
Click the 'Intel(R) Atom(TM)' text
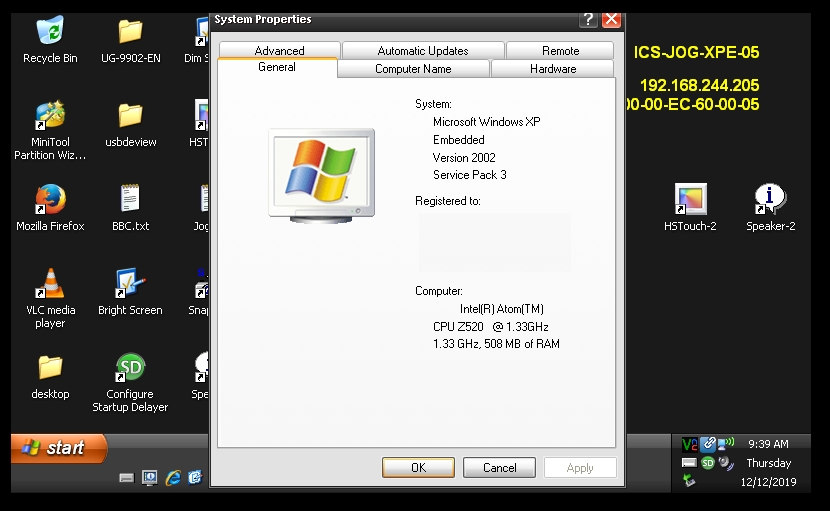pyautogui.click(x=501, y=309)
